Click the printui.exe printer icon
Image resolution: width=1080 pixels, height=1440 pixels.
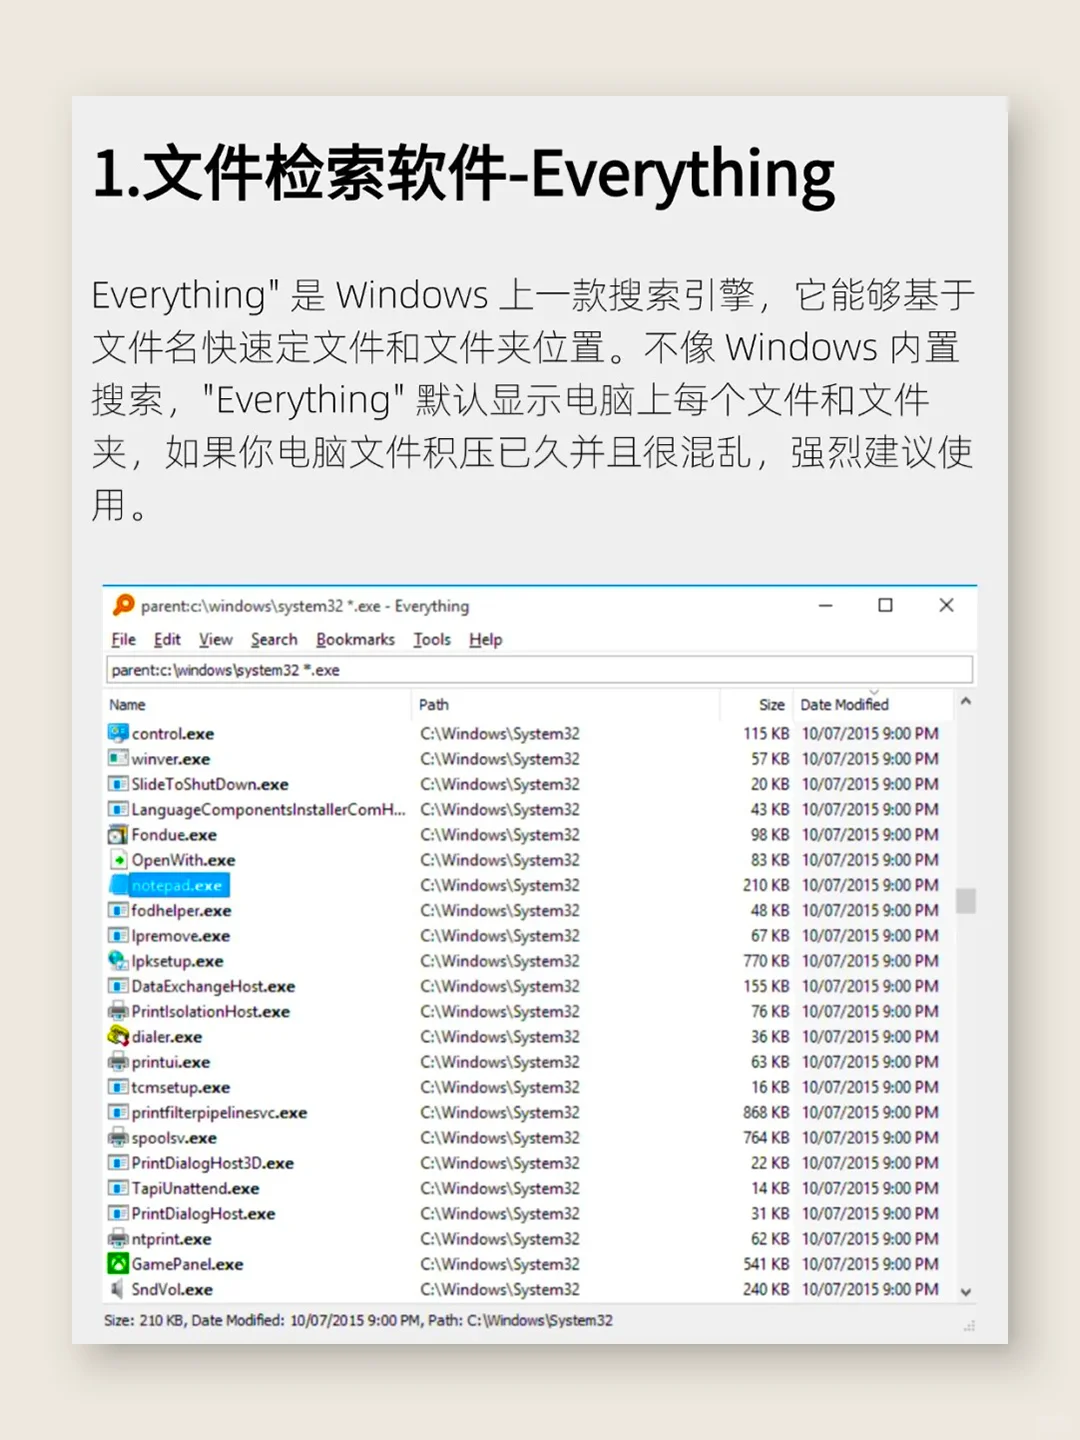pos(118,1061)
